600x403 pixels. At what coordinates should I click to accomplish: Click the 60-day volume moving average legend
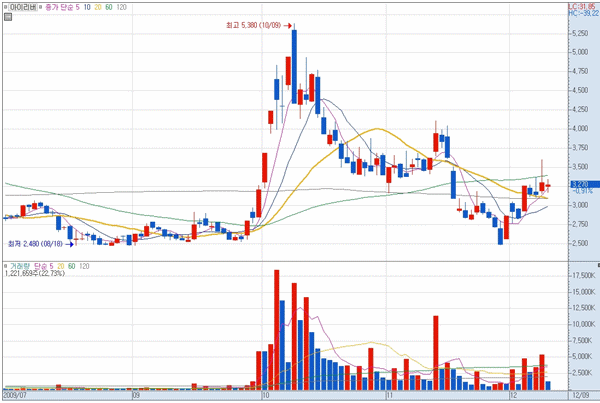[x=72, y=266]
